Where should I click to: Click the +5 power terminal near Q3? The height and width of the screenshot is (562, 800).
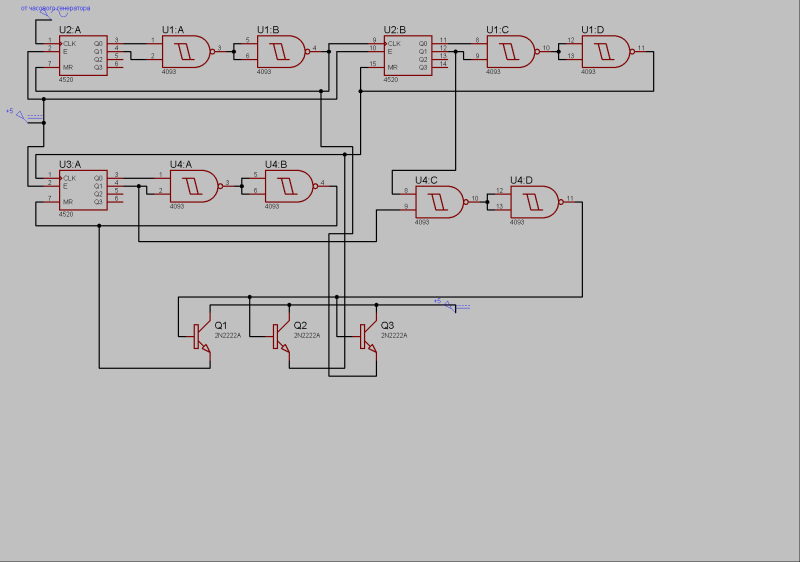coord(451,306)
